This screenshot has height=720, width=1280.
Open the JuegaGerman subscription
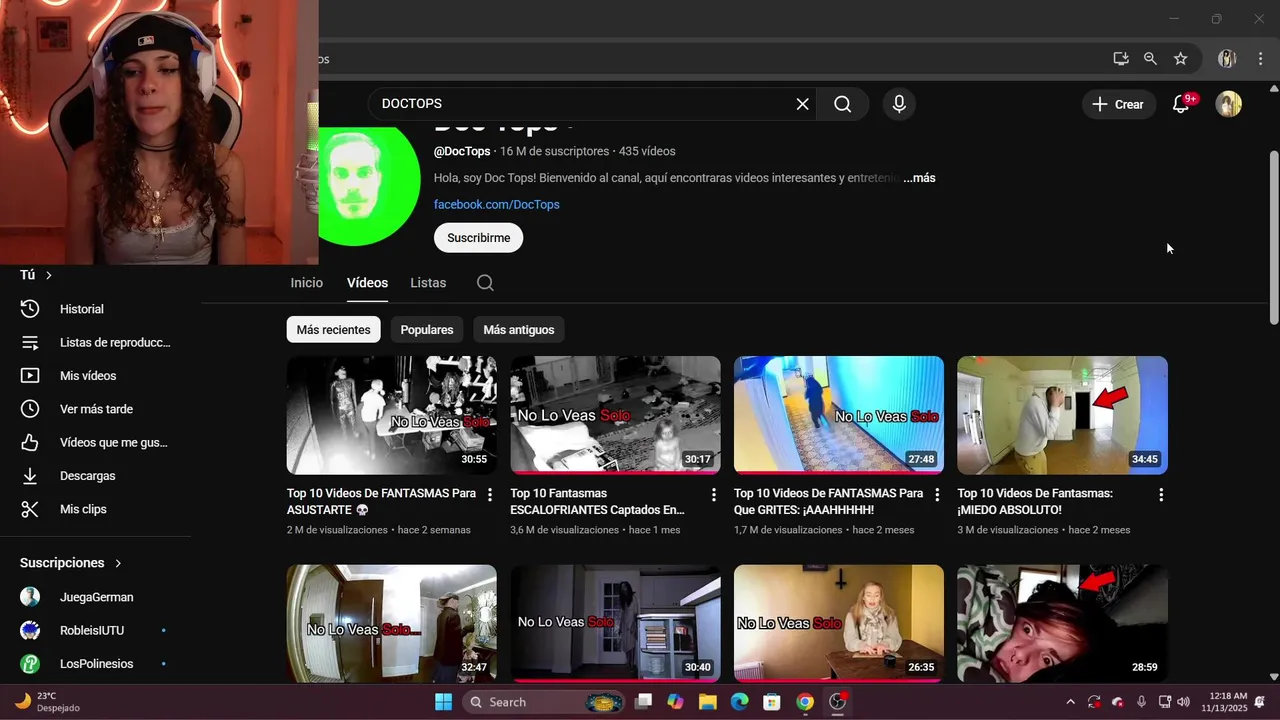[95, 597]
